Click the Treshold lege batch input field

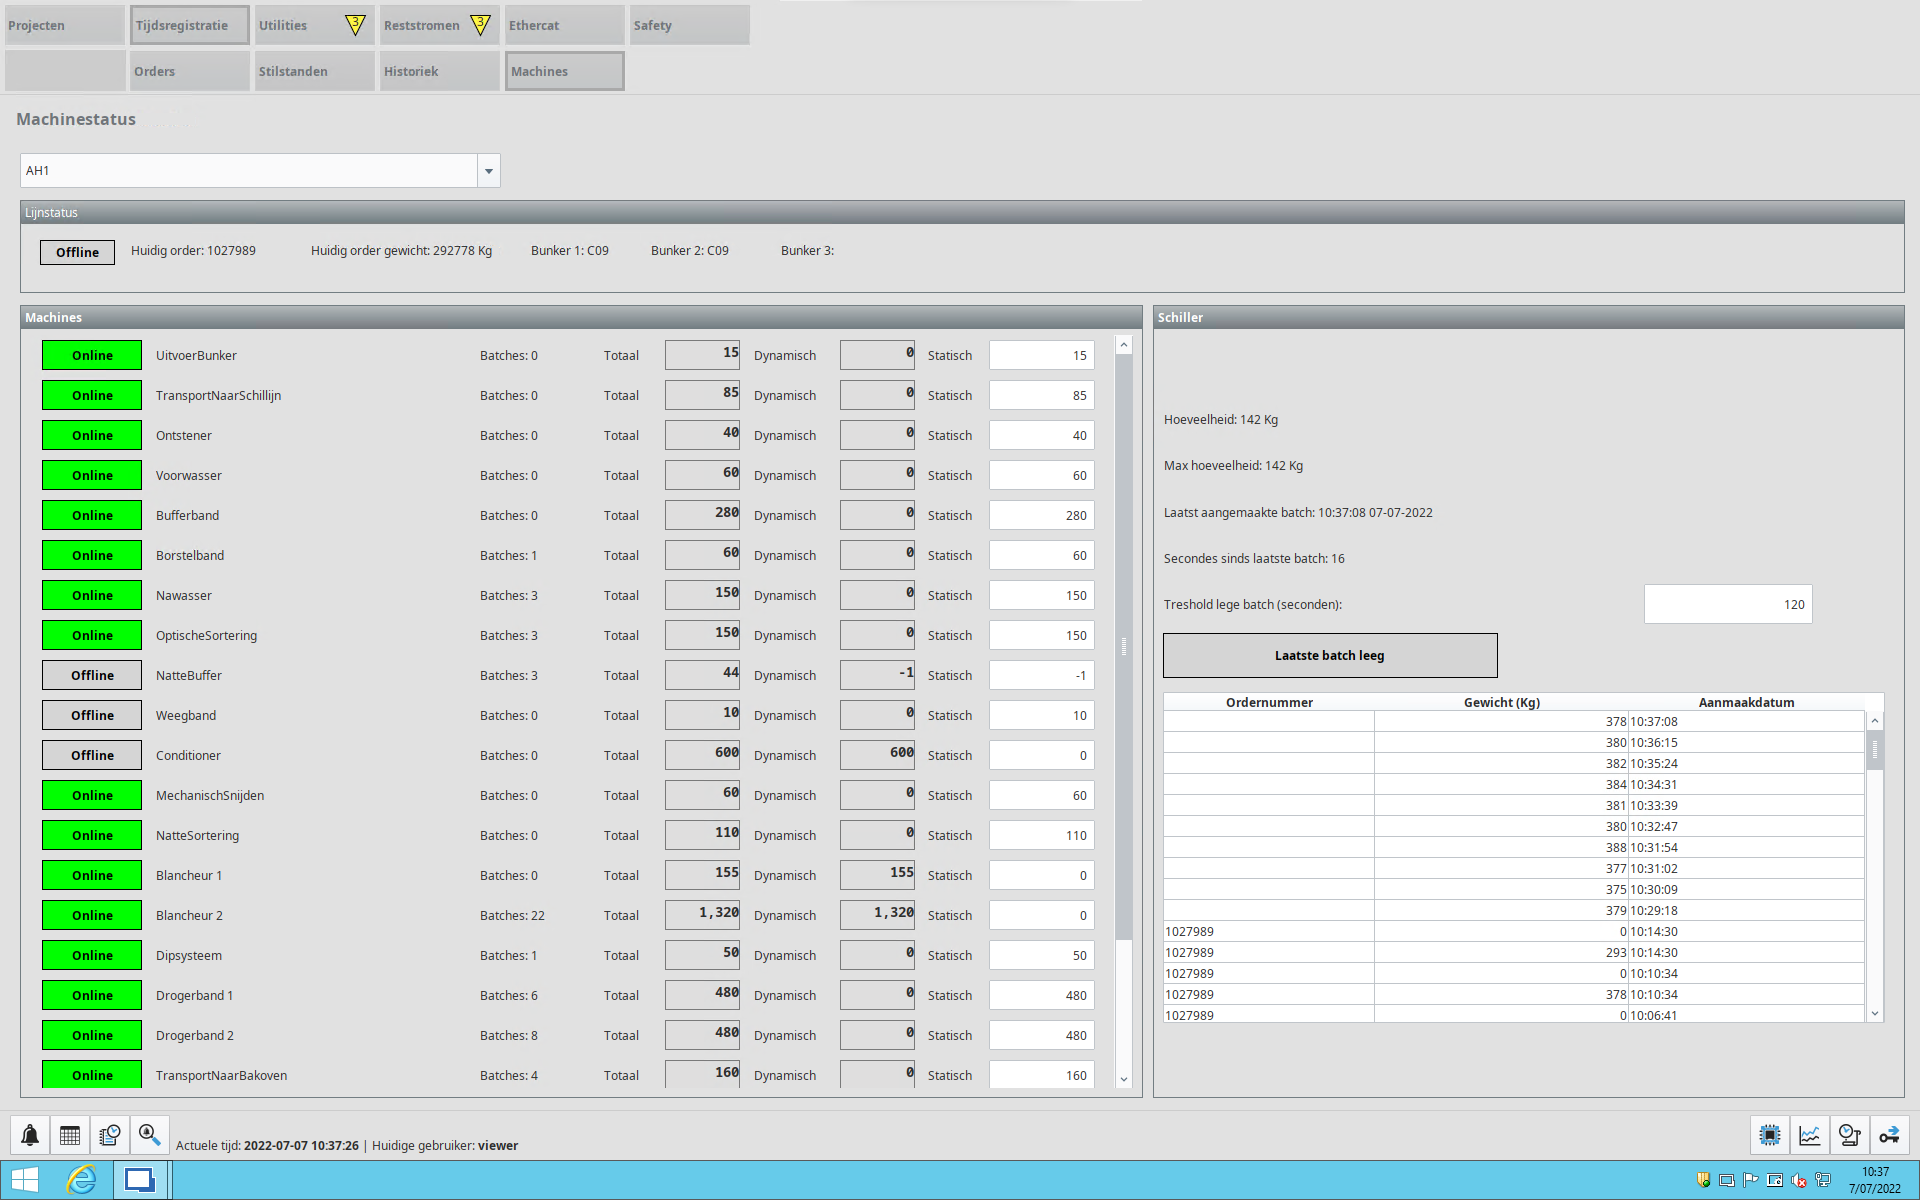click(1727, 604)
